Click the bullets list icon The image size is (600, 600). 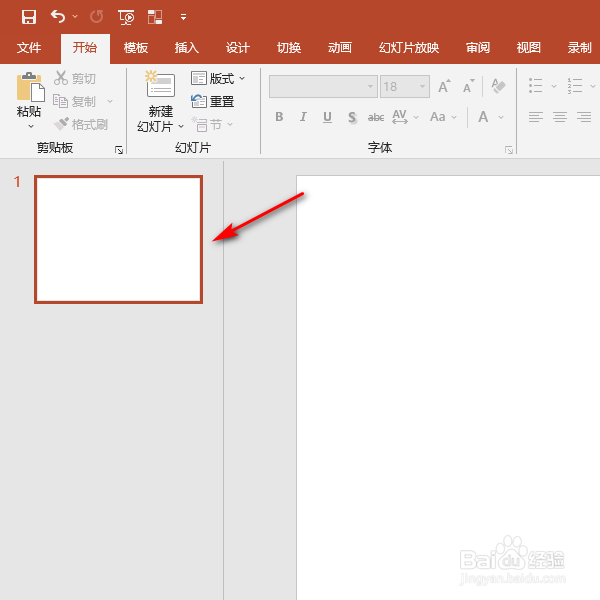pos(536,86)
